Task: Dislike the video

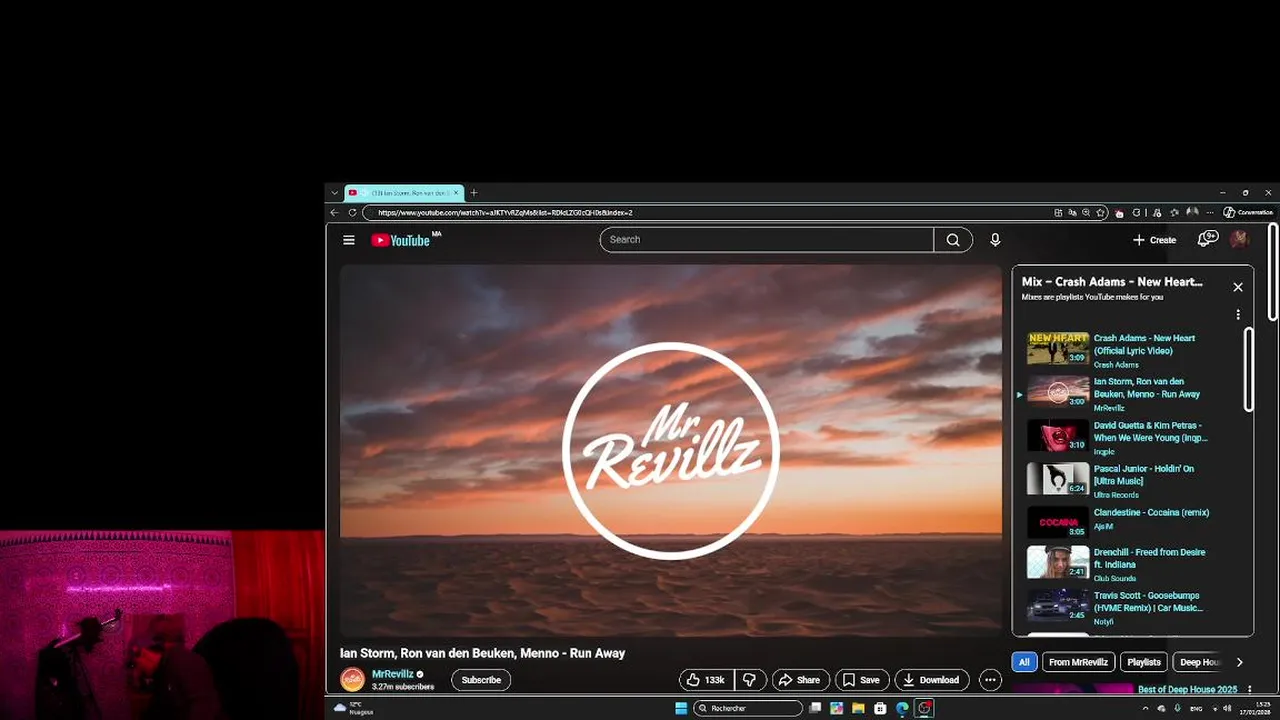Action: (749, 680)
